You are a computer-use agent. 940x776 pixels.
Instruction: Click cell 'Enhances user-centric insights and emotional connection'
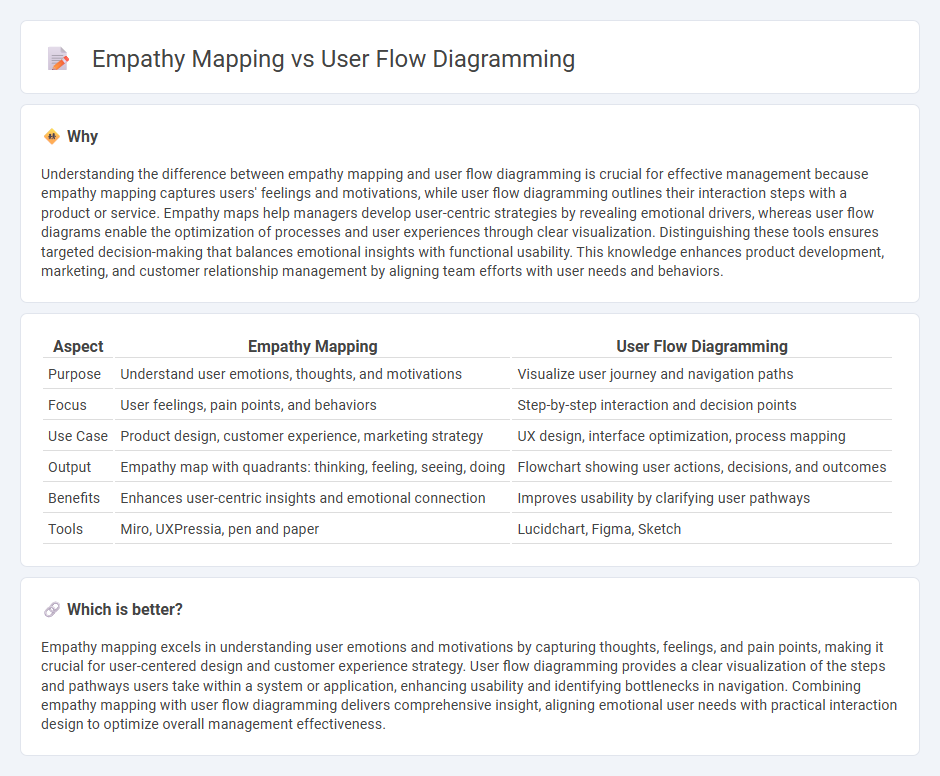[313, 498]
